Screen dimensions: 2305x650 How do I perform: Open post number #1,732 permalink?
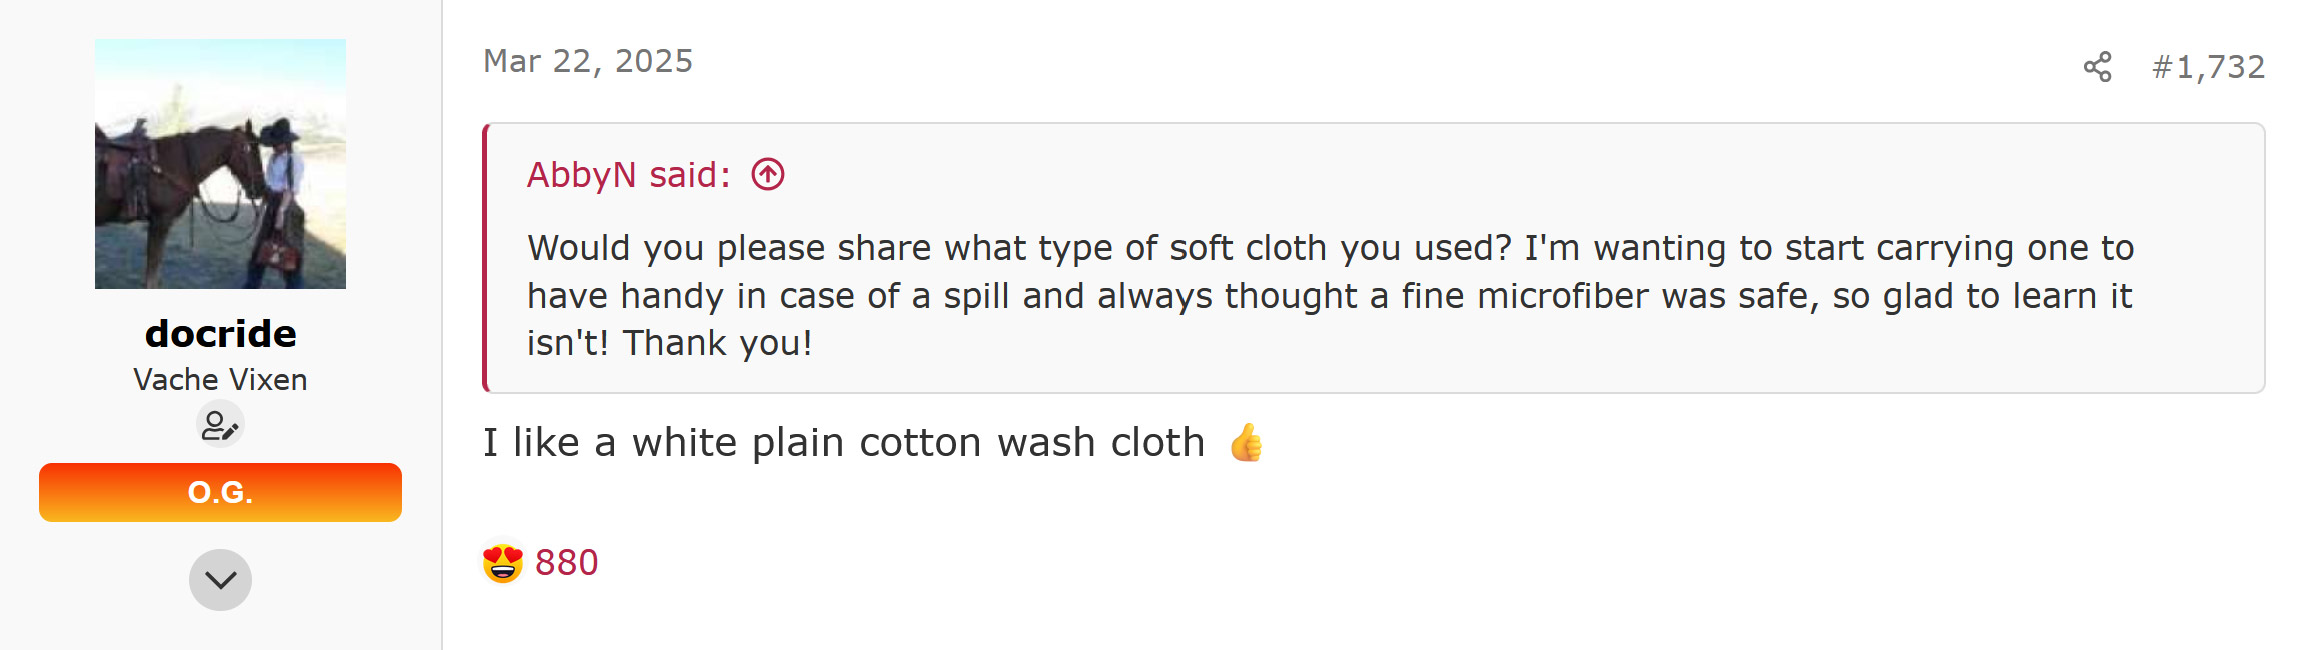point(2208,67)
